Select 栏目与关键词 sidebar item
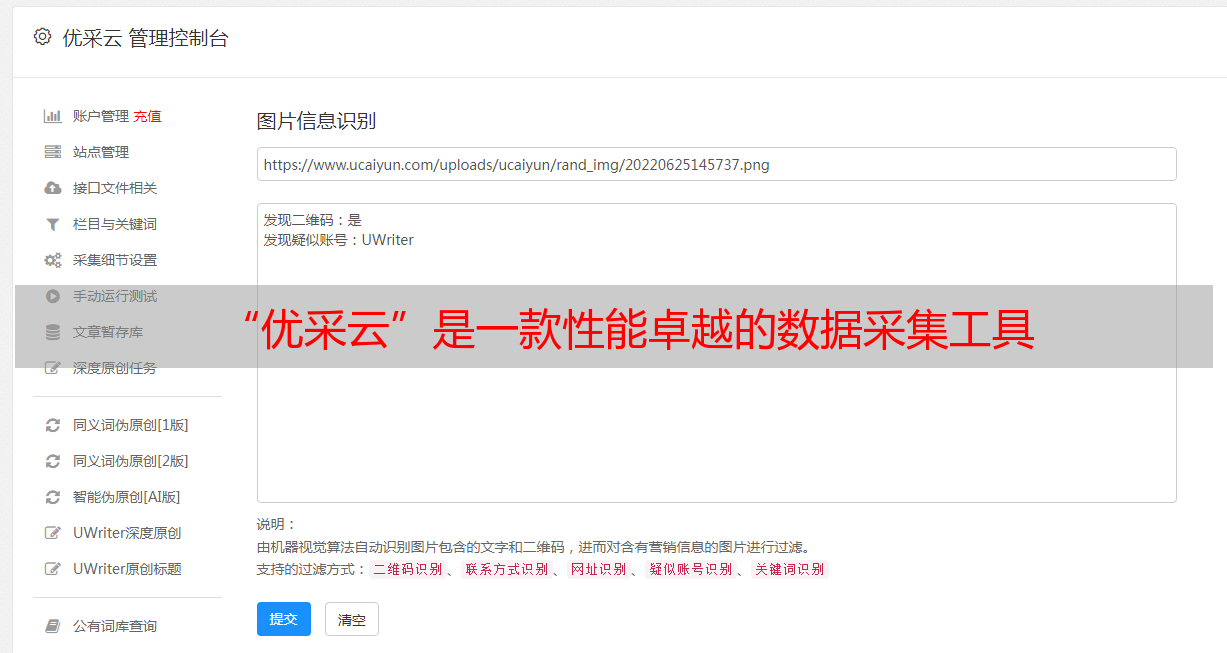The width and height of the screenshot is (1227, 653). pyautogui.click(x=115, y=224)
